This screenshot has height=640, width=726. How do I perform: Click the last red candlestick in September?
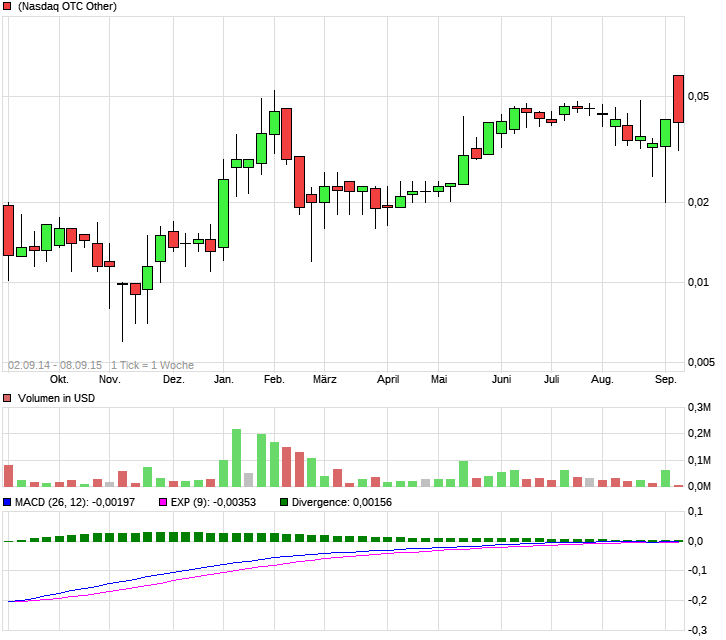[678, 99]
